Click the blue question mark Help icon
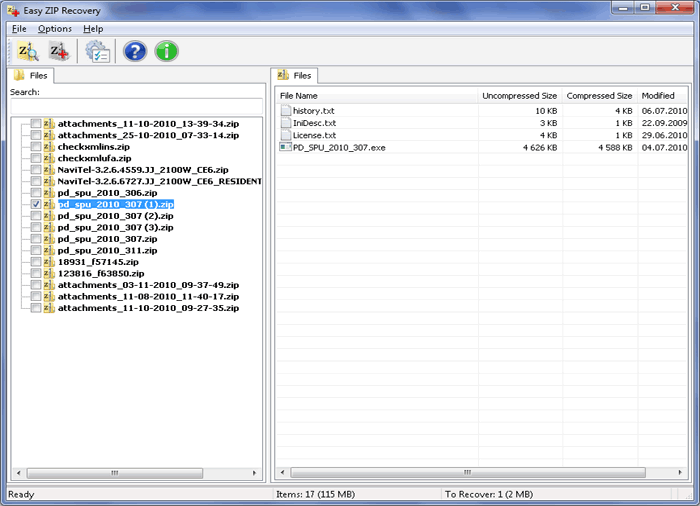 point(135,51)
